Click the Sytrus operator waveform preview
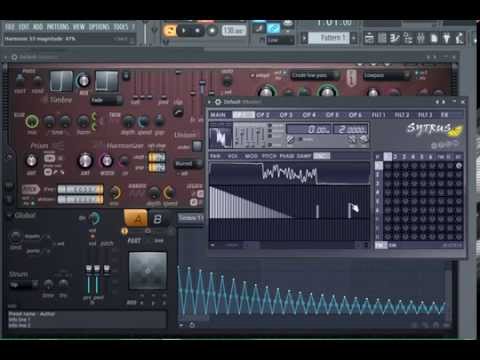 tap(221, 135)
